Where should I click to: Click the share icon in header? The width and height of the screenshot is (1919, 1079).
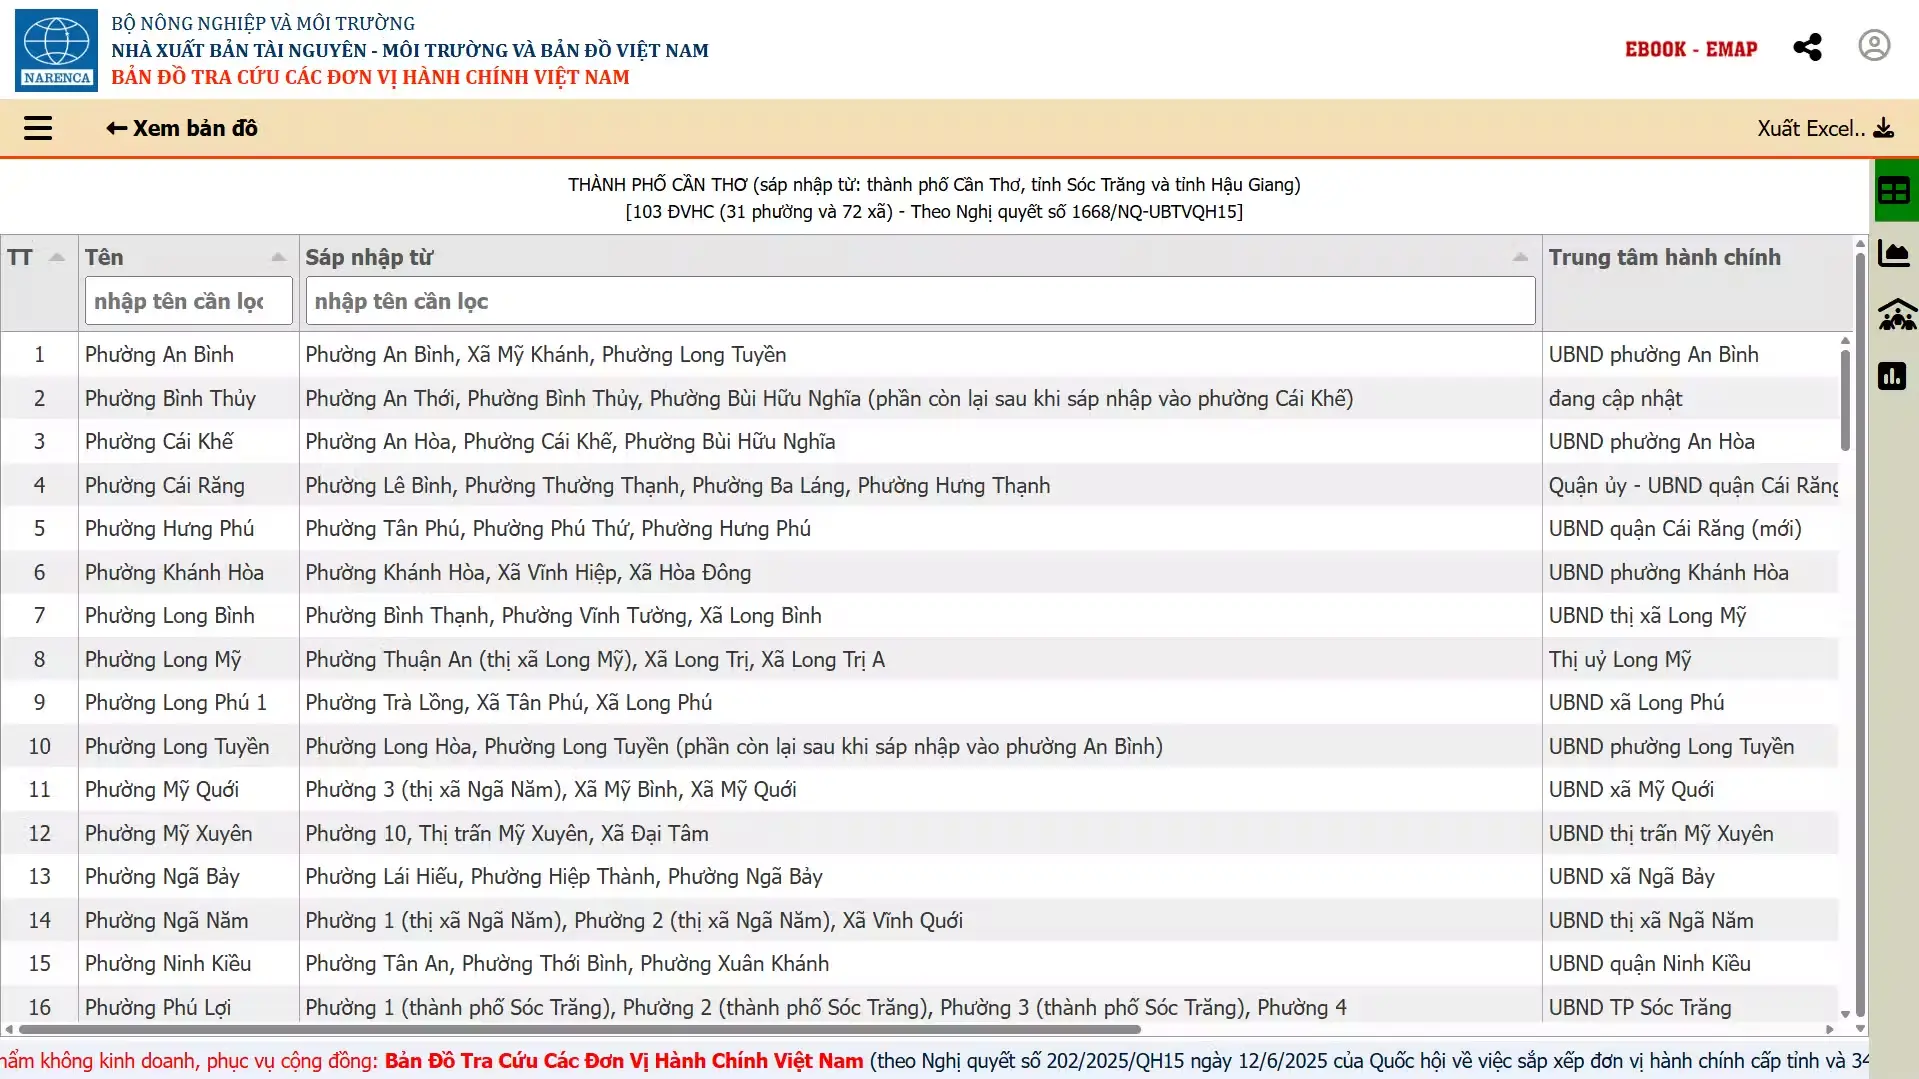point(1807,47)
